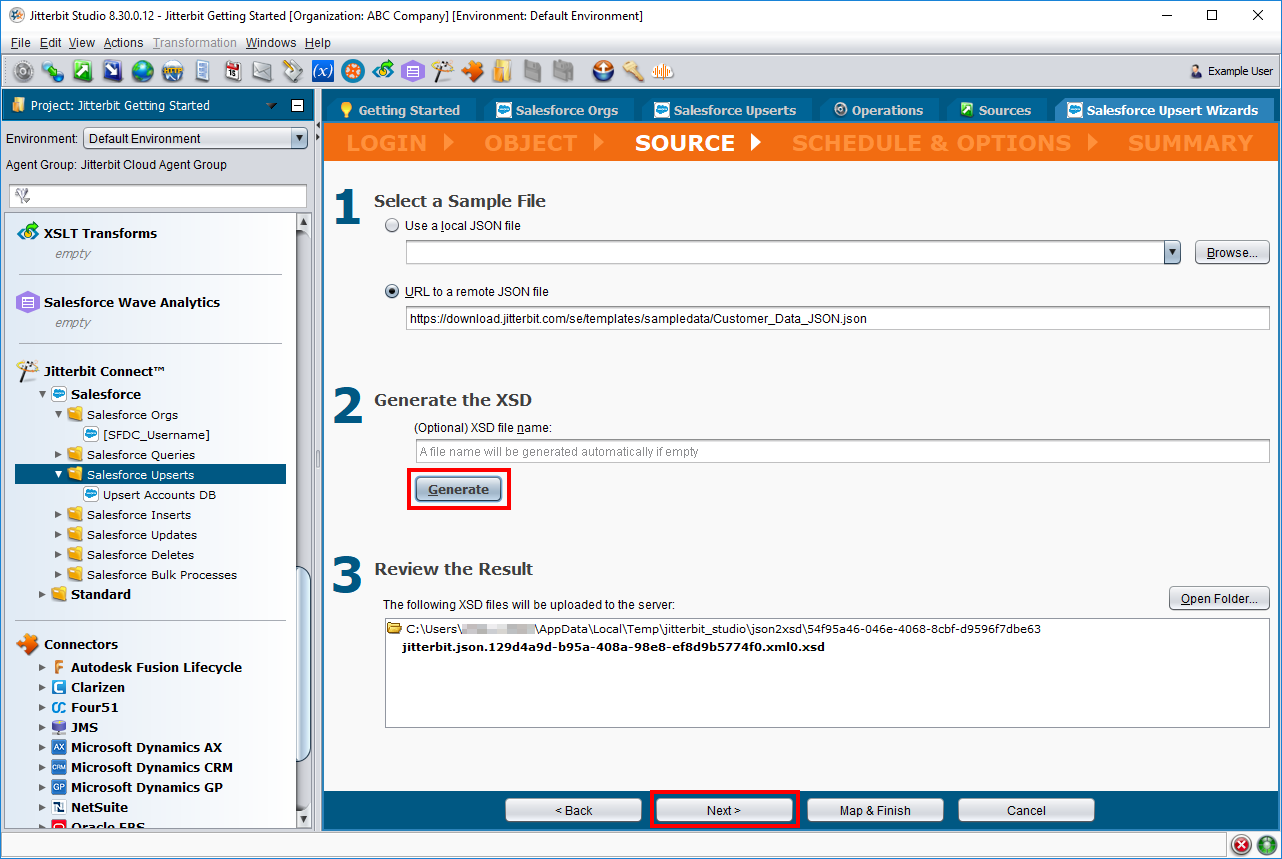Open the Default Environment dropdown
The image size is (1282, 859).
[x=196, y=139]
